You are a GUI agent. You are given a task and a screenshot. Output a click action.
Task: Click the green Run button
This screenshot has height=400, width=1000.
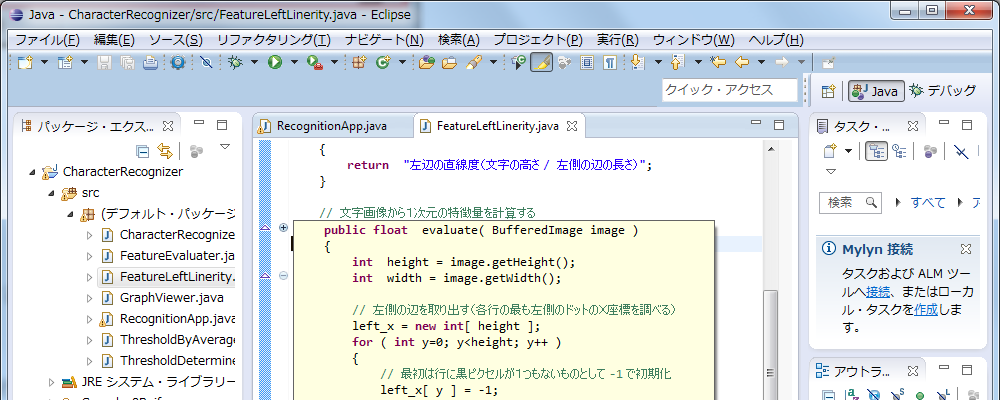(275, 62)
